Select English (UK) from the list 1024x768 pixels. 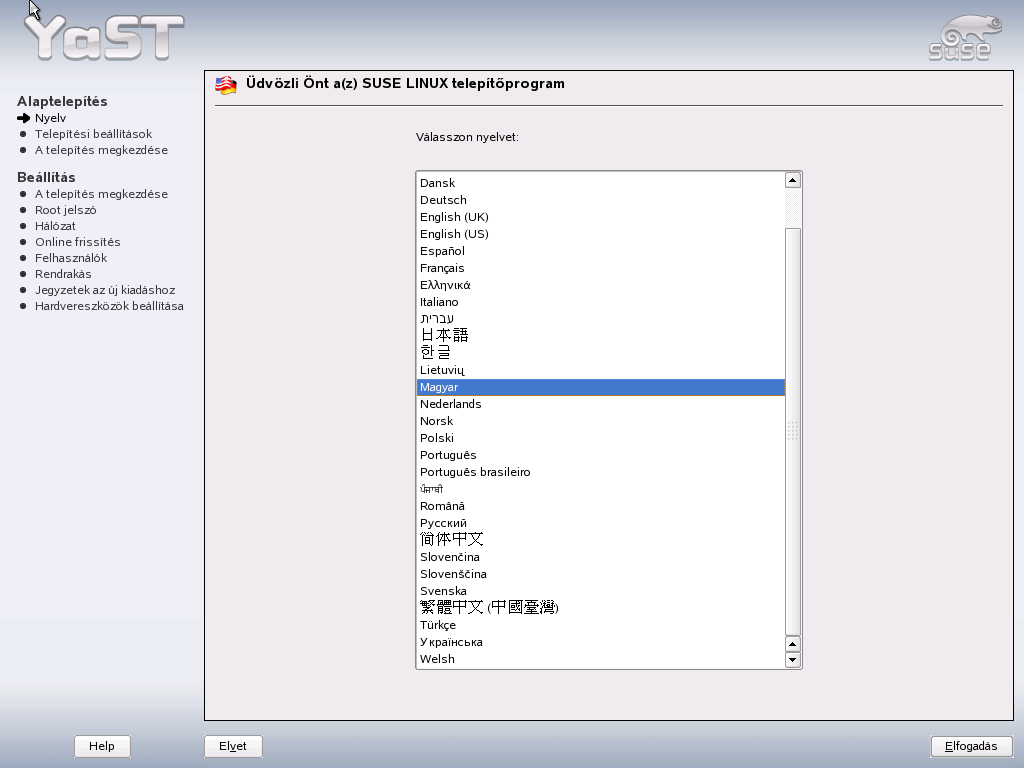coord(601,217)
